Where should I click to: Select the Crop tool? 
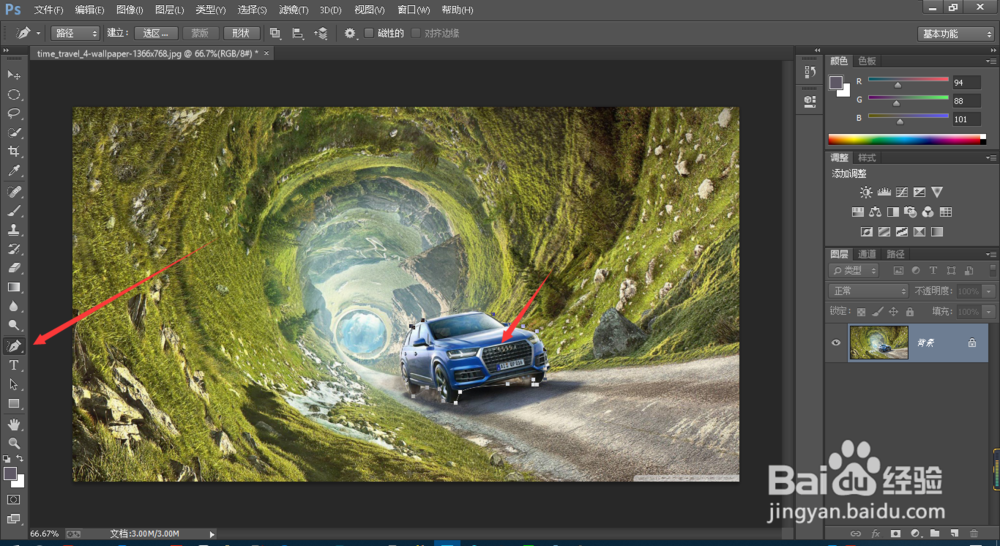click(14, 152)
